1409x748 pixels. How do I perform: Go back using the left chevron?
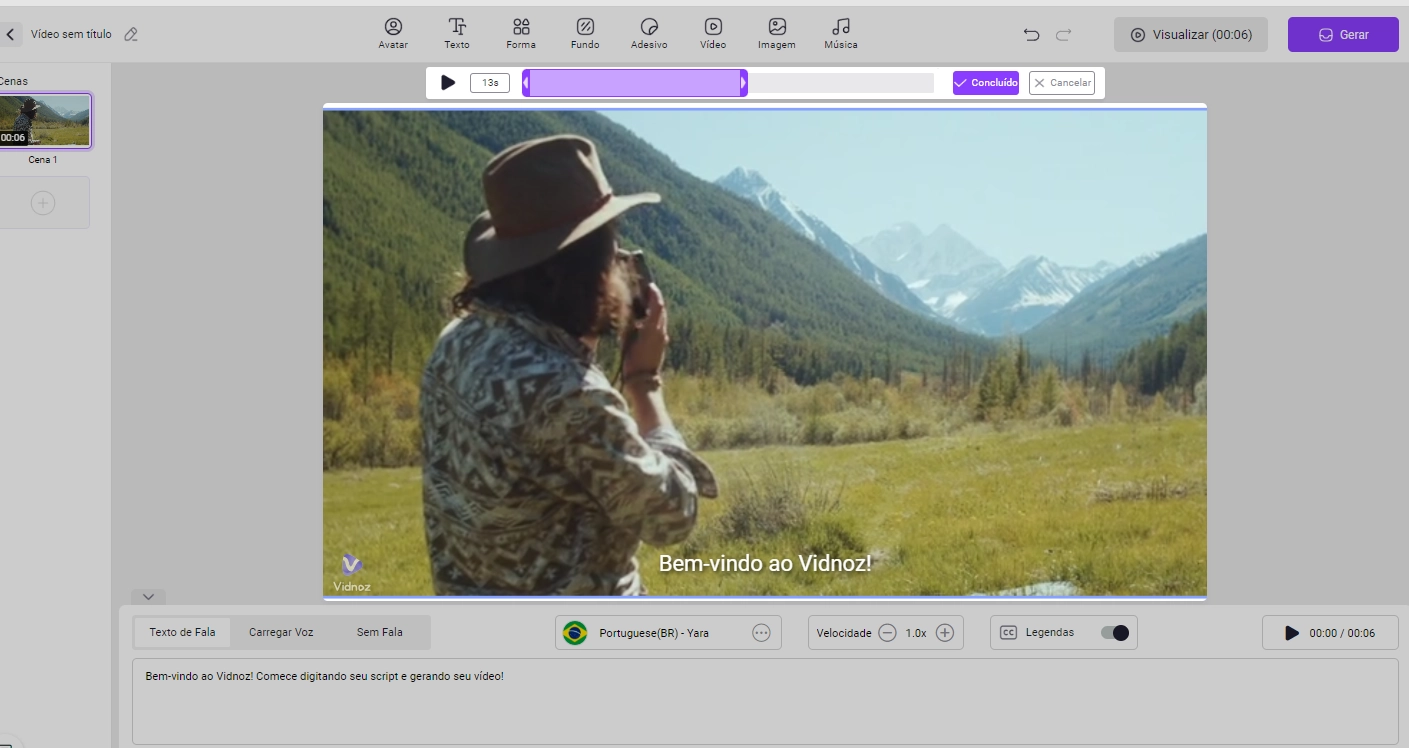click(x=10, y=34)
